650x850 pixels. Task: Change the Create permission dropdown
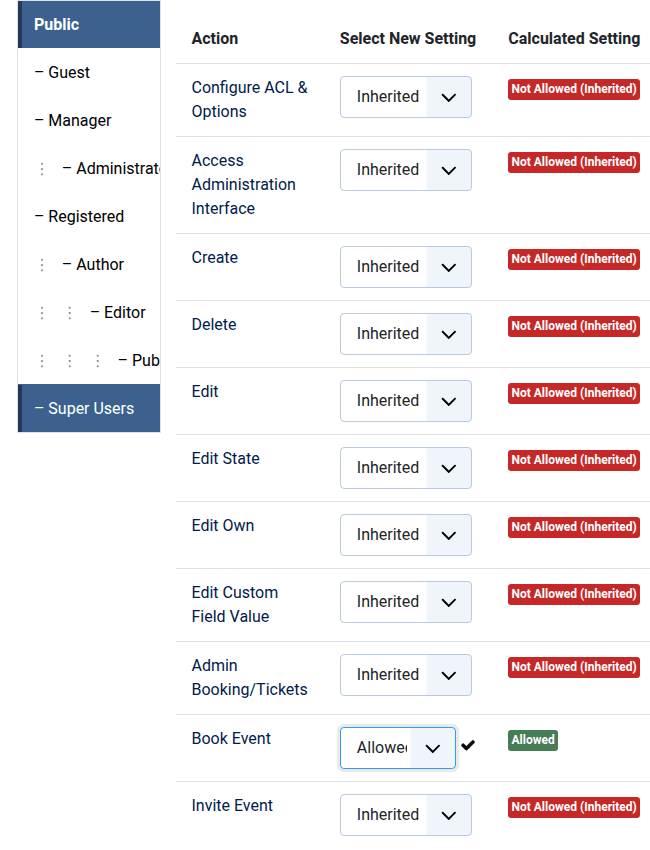405,267
